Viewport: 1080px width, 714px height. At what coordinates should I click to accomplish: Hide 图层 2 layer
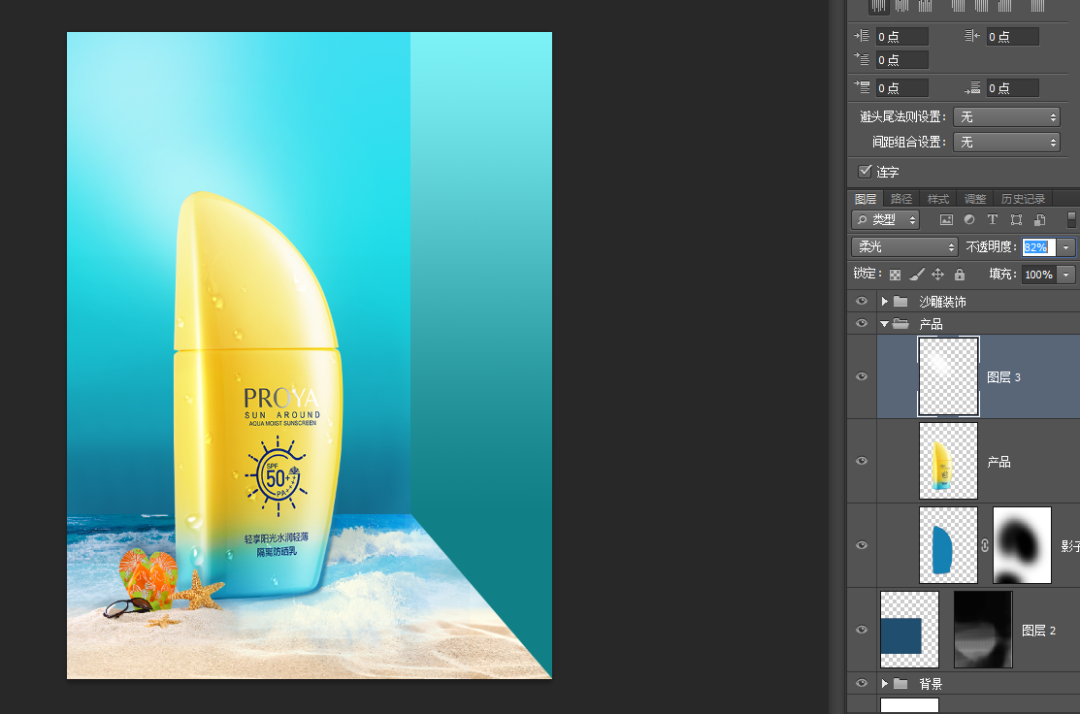(x=862, y=630)
